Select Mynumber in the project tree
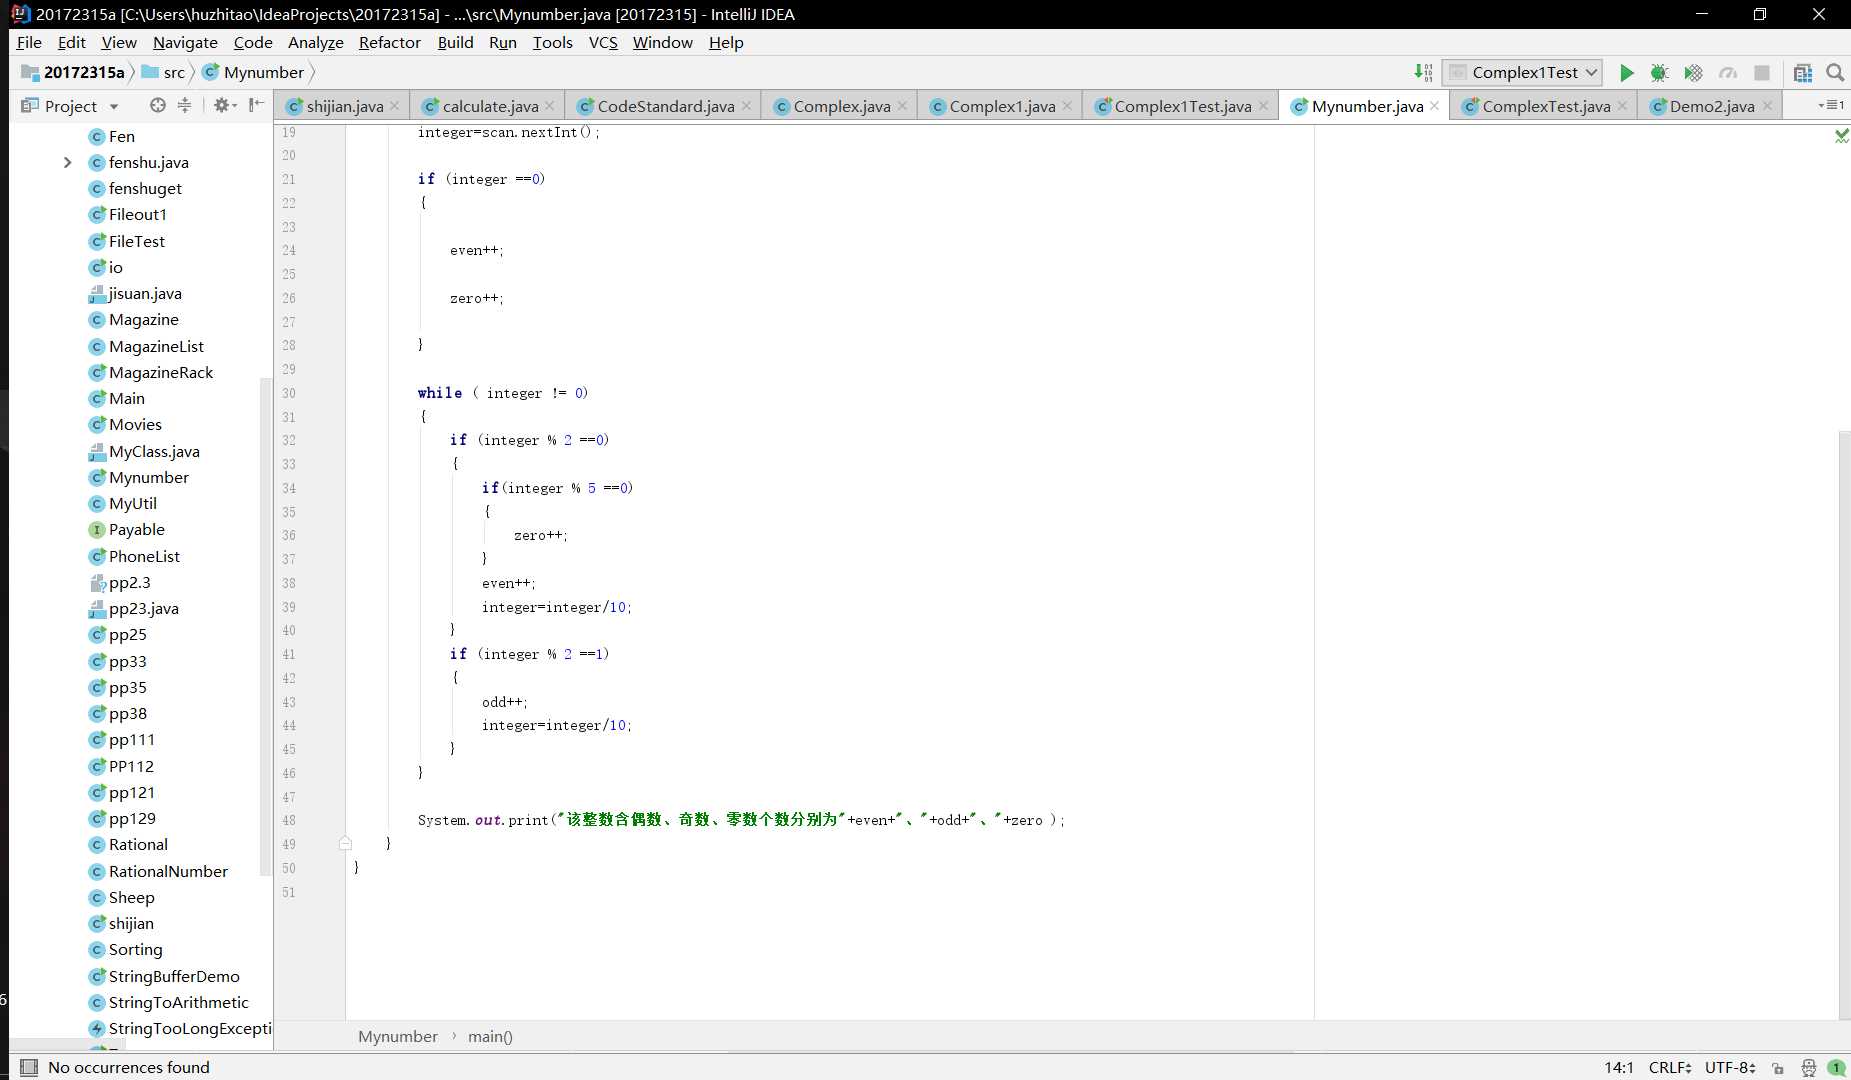The image size is (1851, 1080). (148, 477)
